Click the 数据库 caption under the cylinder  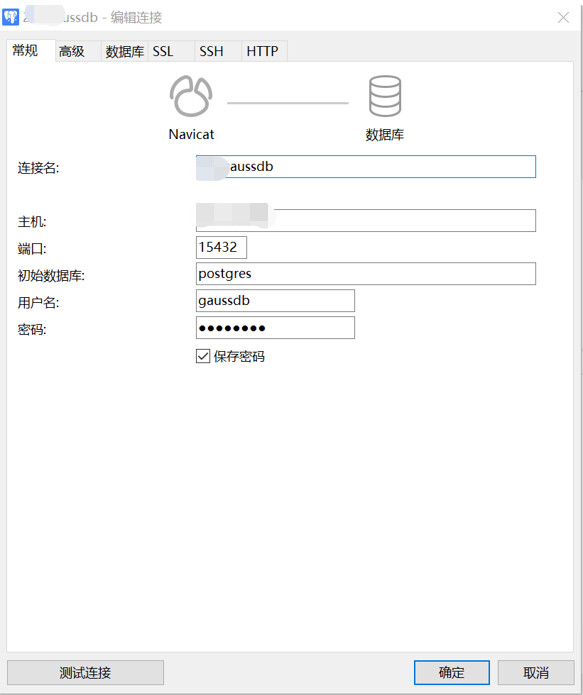pyautogui.click(x=385, y=135)
